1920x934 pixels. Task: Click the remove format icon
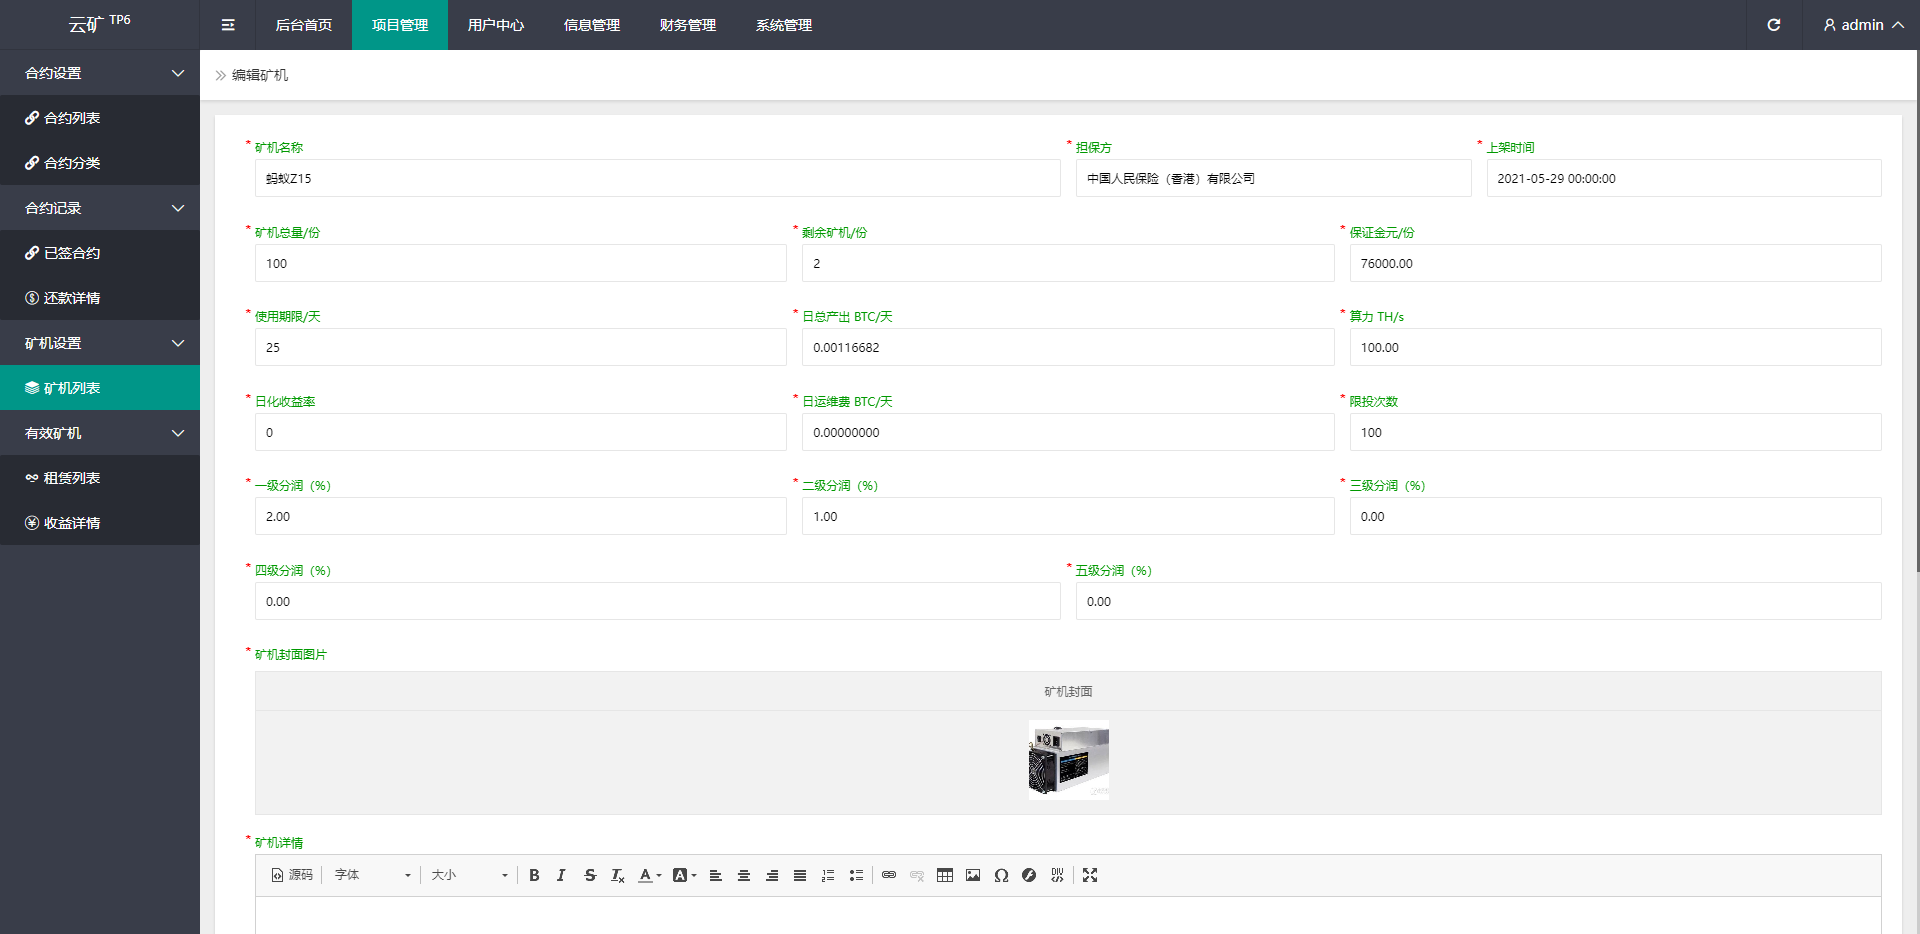pyautogui.click(x=618, y=875)
